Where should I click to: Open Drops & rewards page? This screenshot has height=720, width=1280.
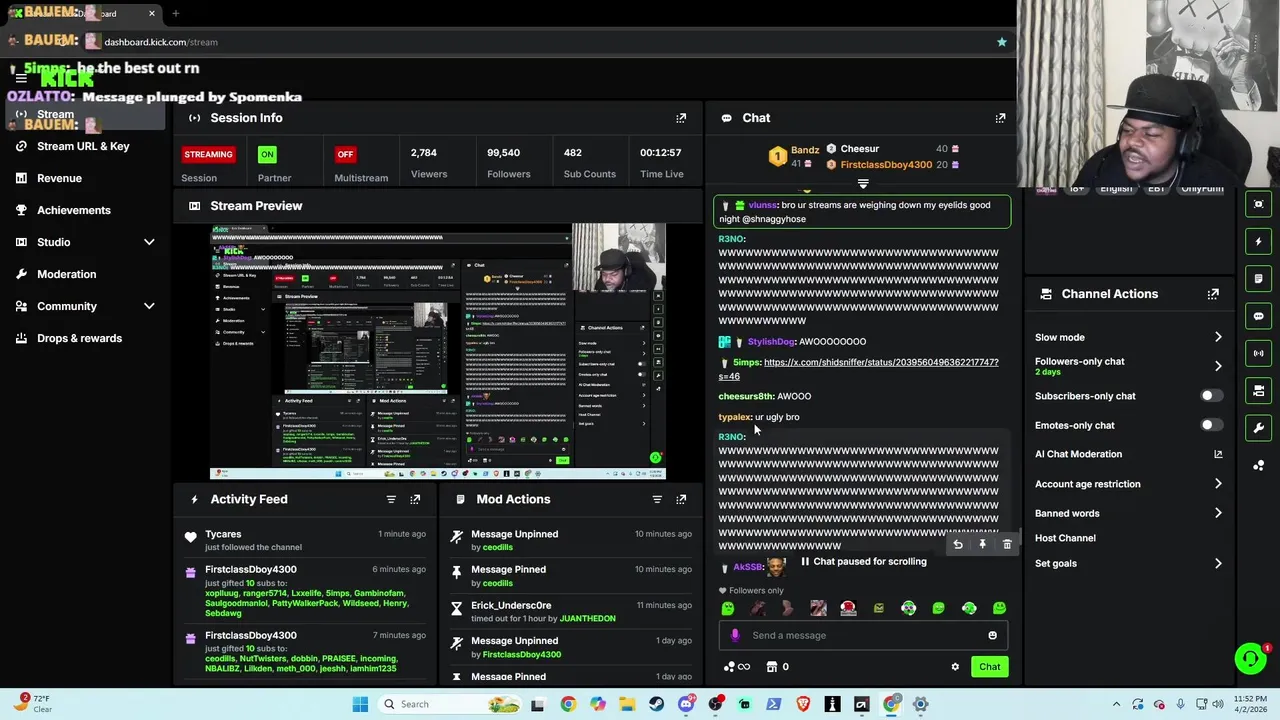[79, 338]
